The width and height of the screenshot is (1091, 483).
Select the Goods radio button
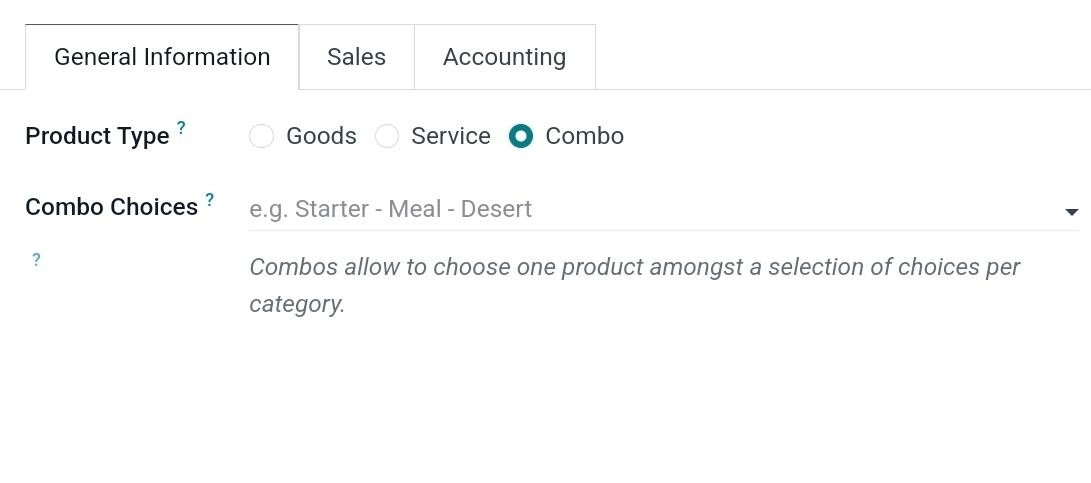click(x=262, y=136)
